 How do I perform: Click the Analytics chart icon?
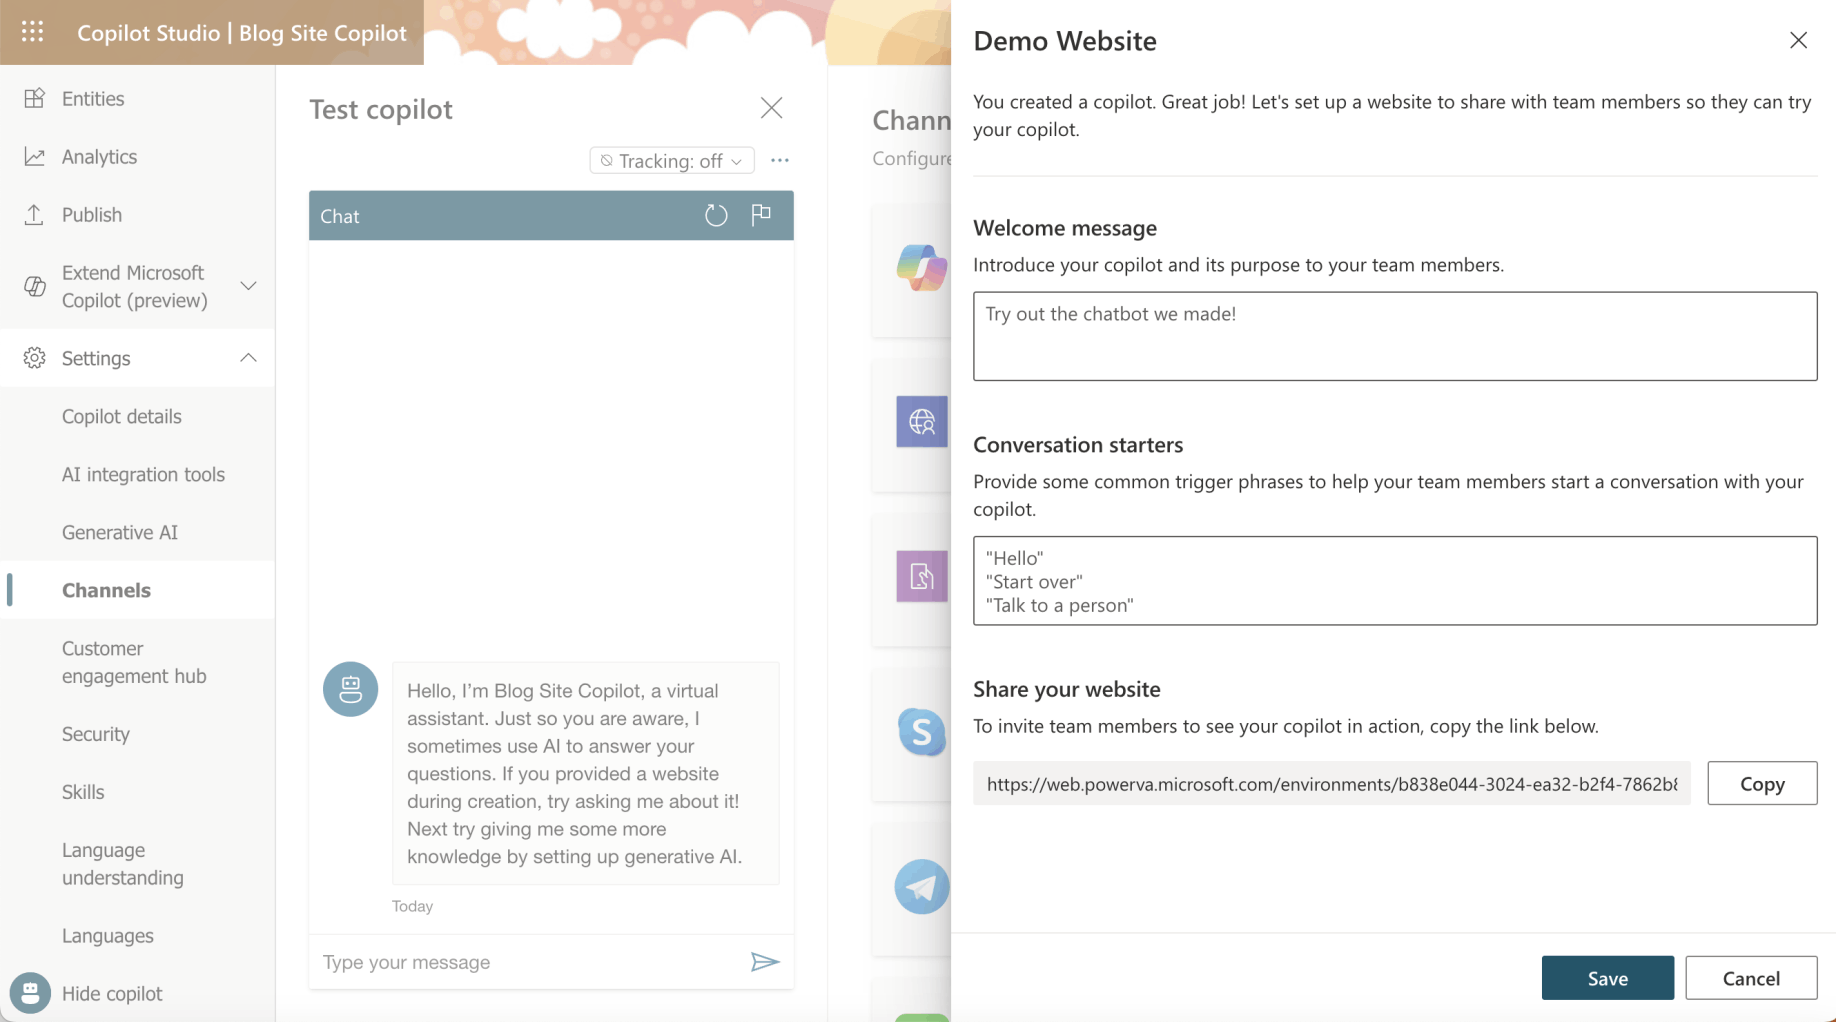[34, 156]
